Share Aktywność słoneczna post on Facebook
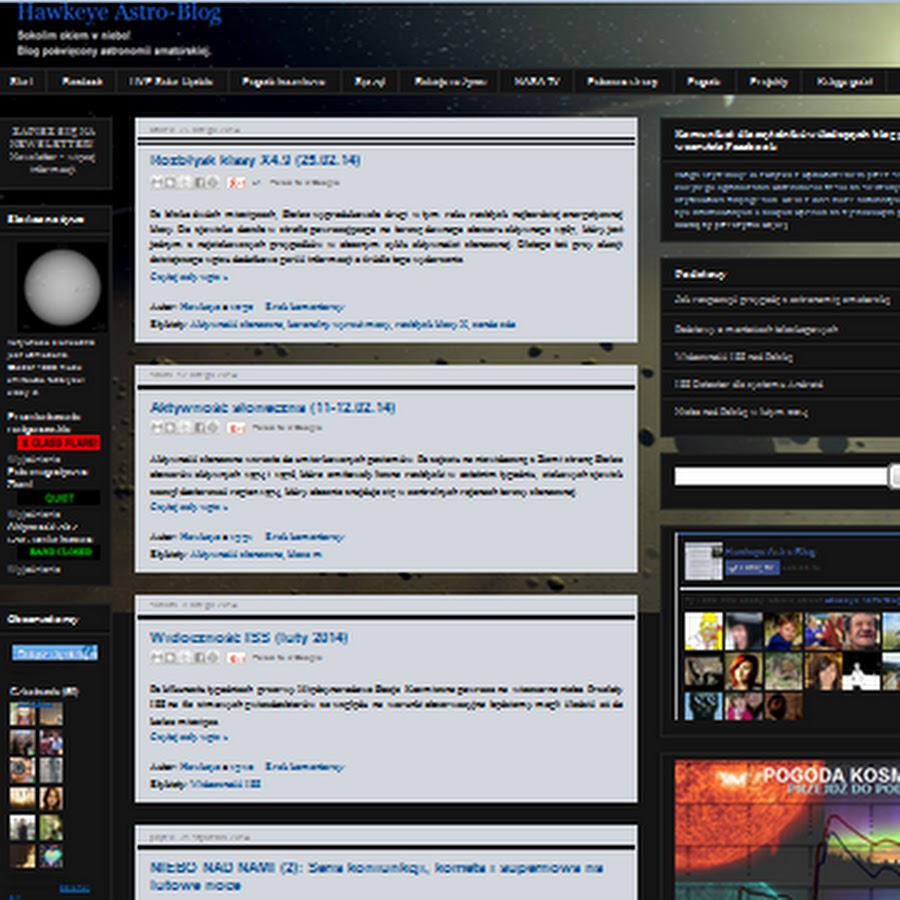The width and height of the screenshot is (900, 900). click(x=199, y=427)
